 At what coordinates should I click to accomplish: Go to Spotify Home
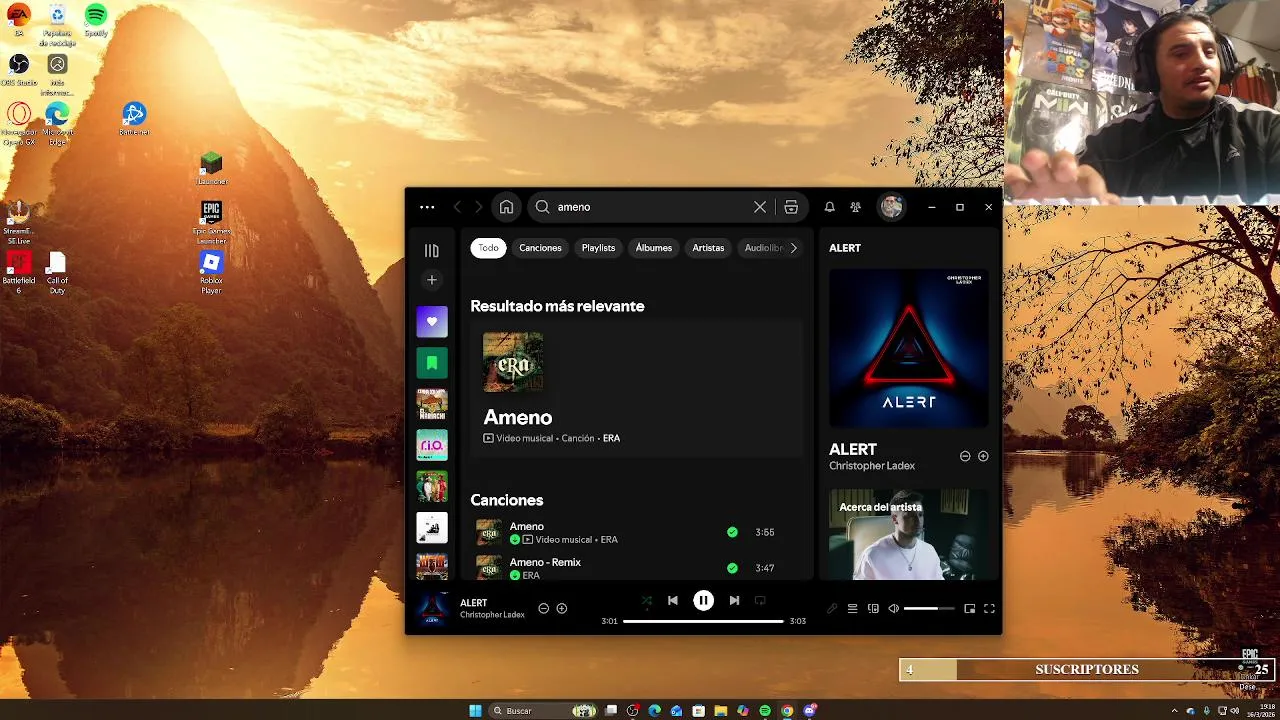pos(506,207)
